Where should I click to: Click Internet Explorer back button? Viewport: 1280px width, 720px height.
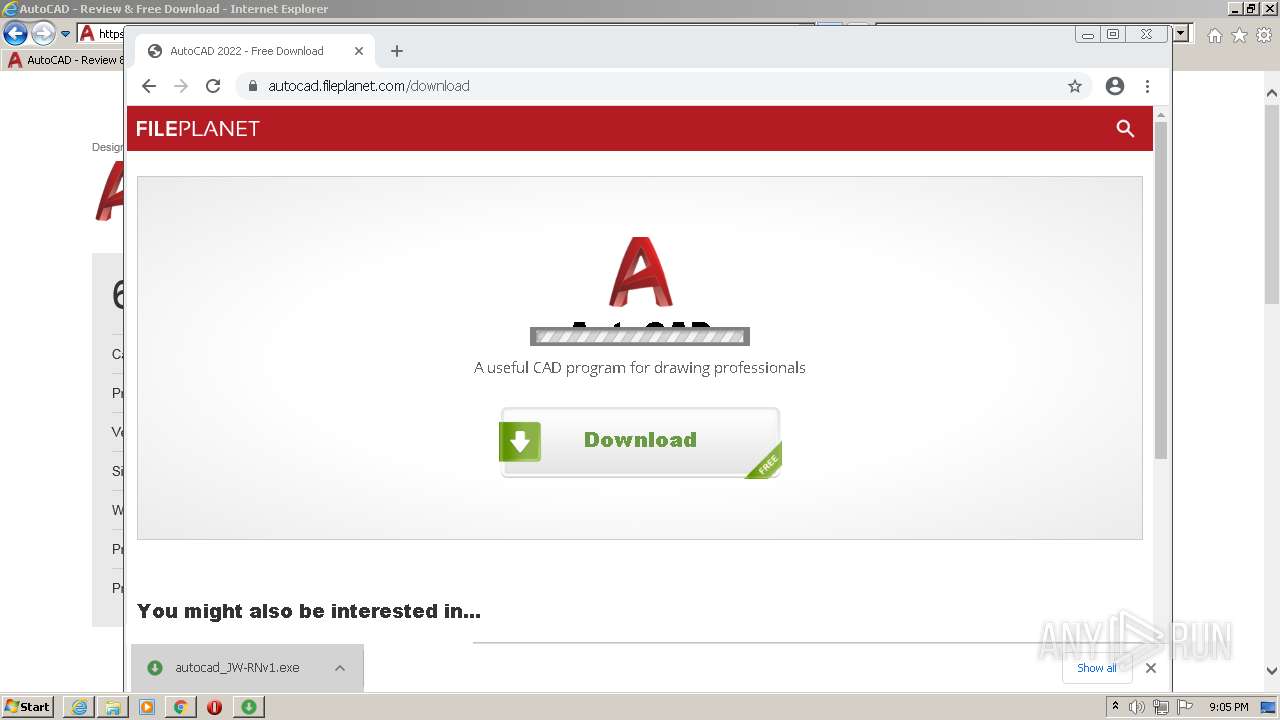[x=15, y=34]
